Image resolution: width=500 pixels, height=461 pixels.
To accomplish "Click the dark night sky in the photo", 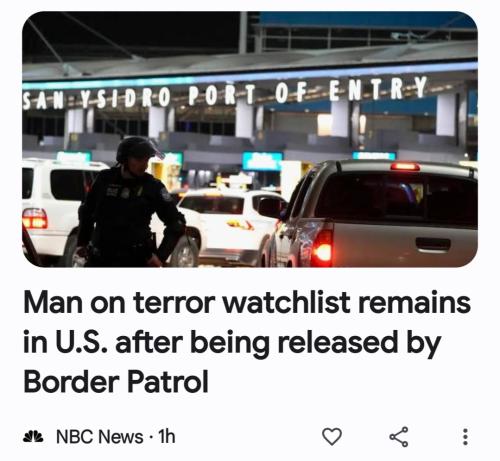I will pos(133,32).
